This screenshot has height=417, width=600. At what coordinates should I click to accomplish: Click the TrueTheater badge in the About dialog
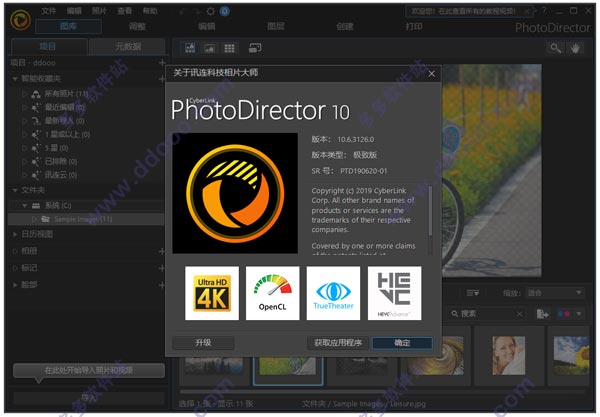[x=333, y=293]
